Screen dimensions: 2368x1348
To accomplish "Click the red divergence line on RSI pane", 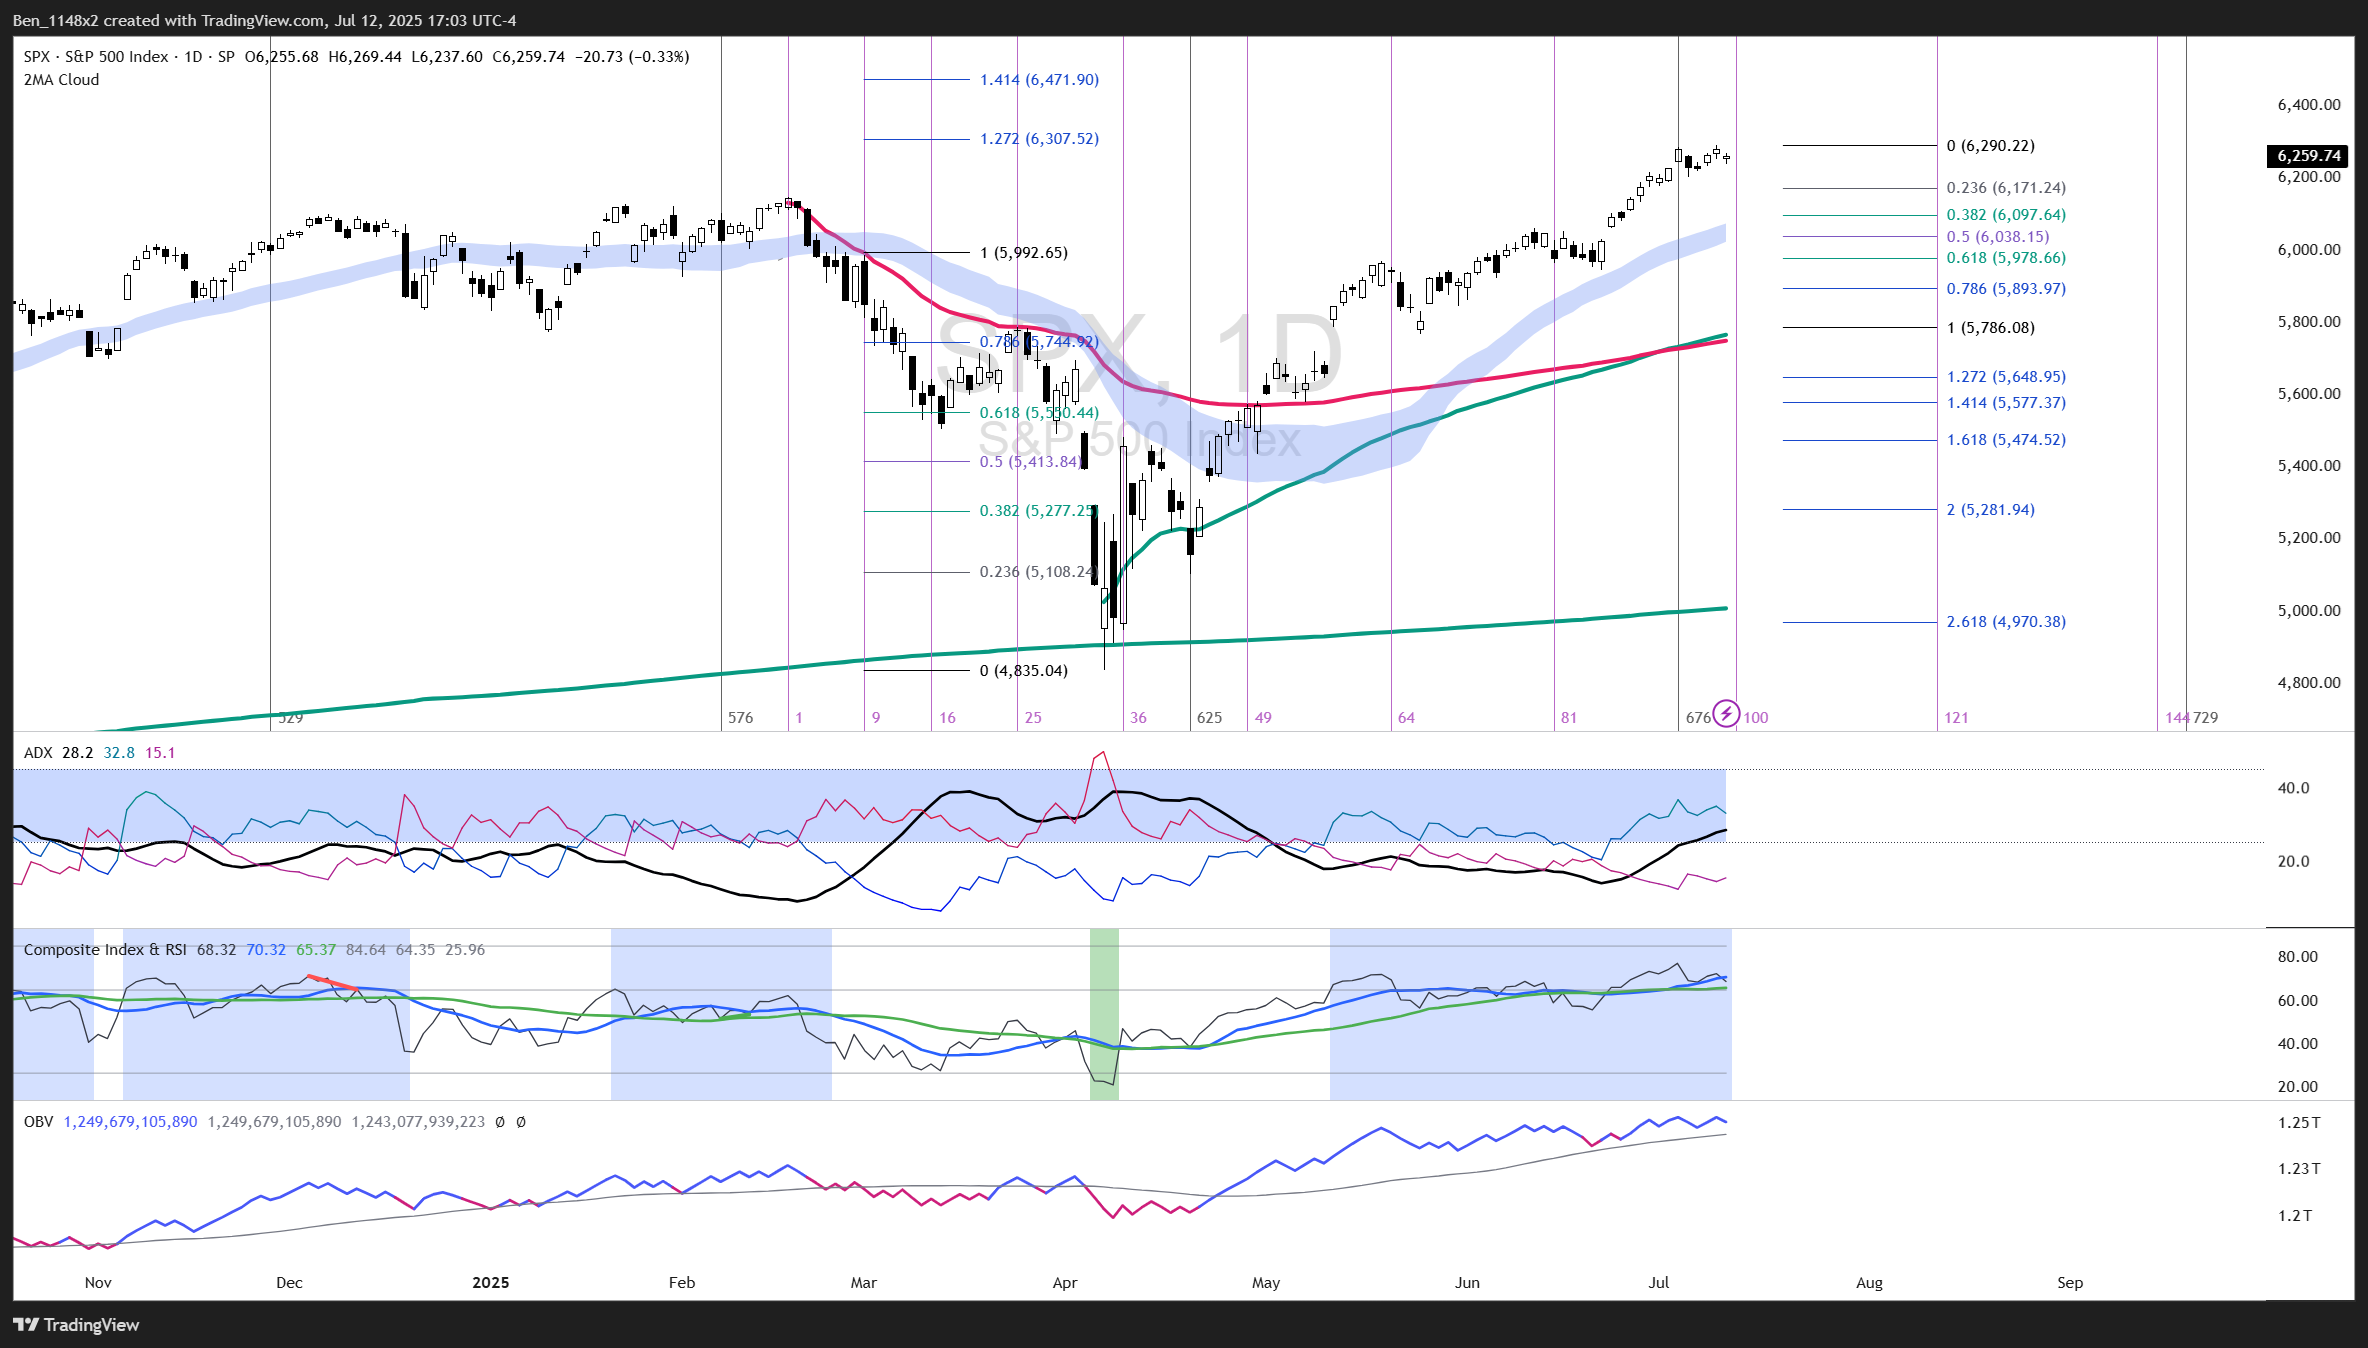I will coord(332,983).
